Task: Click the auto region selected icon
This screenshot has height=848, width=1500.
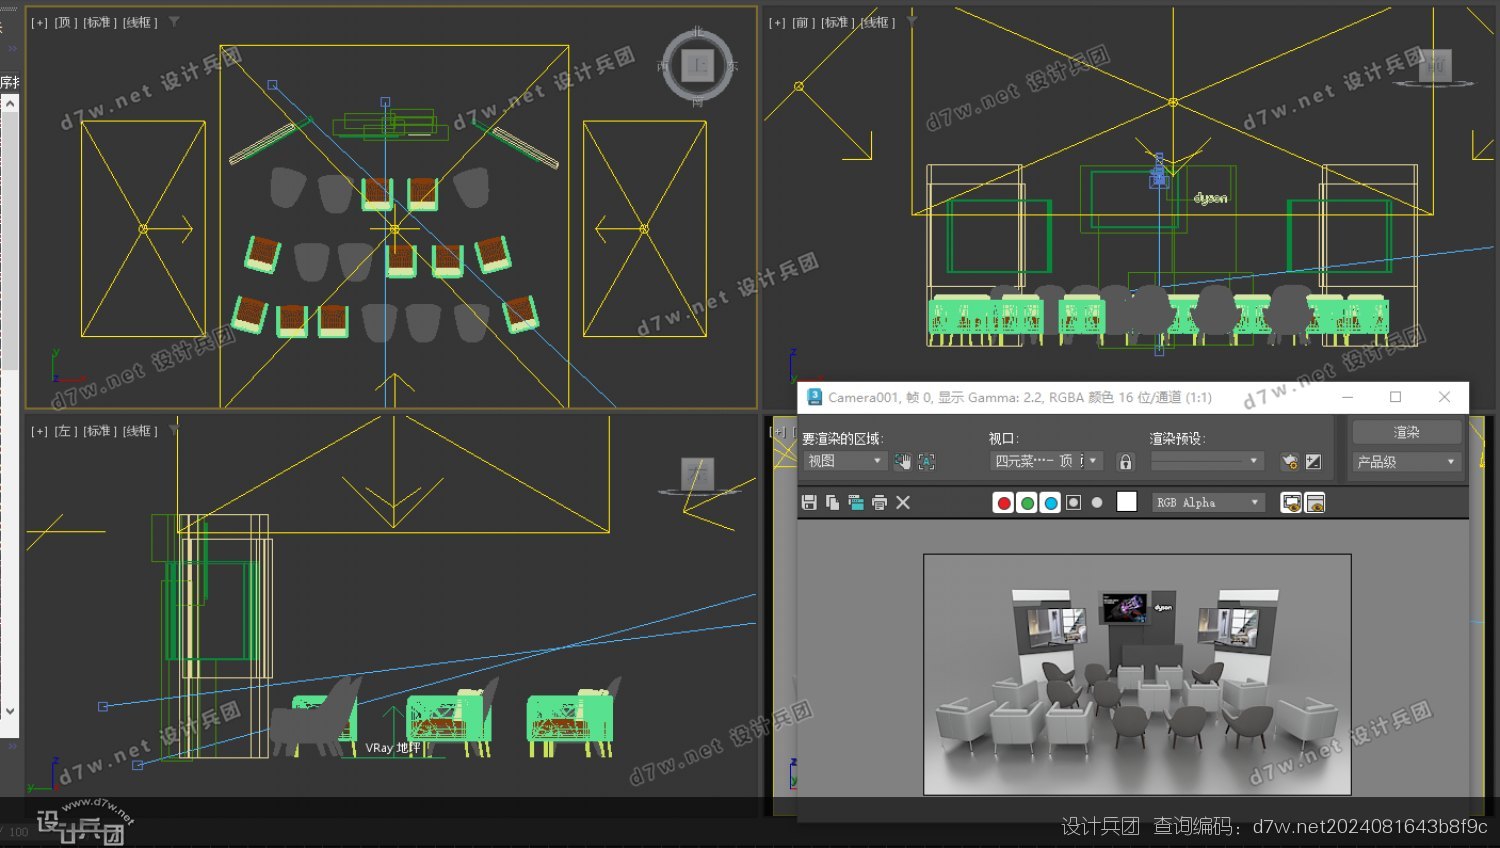Action: [x=927, y=461]
